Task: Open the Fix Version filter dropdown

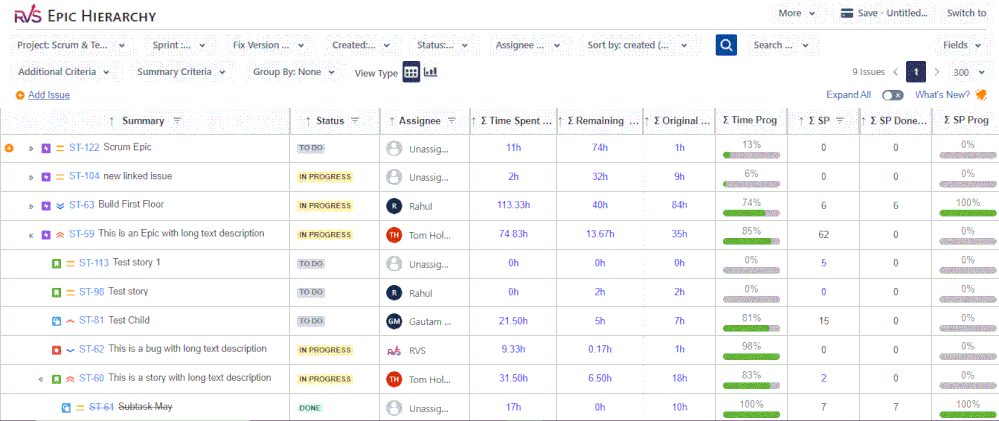Action: (268, 45)
